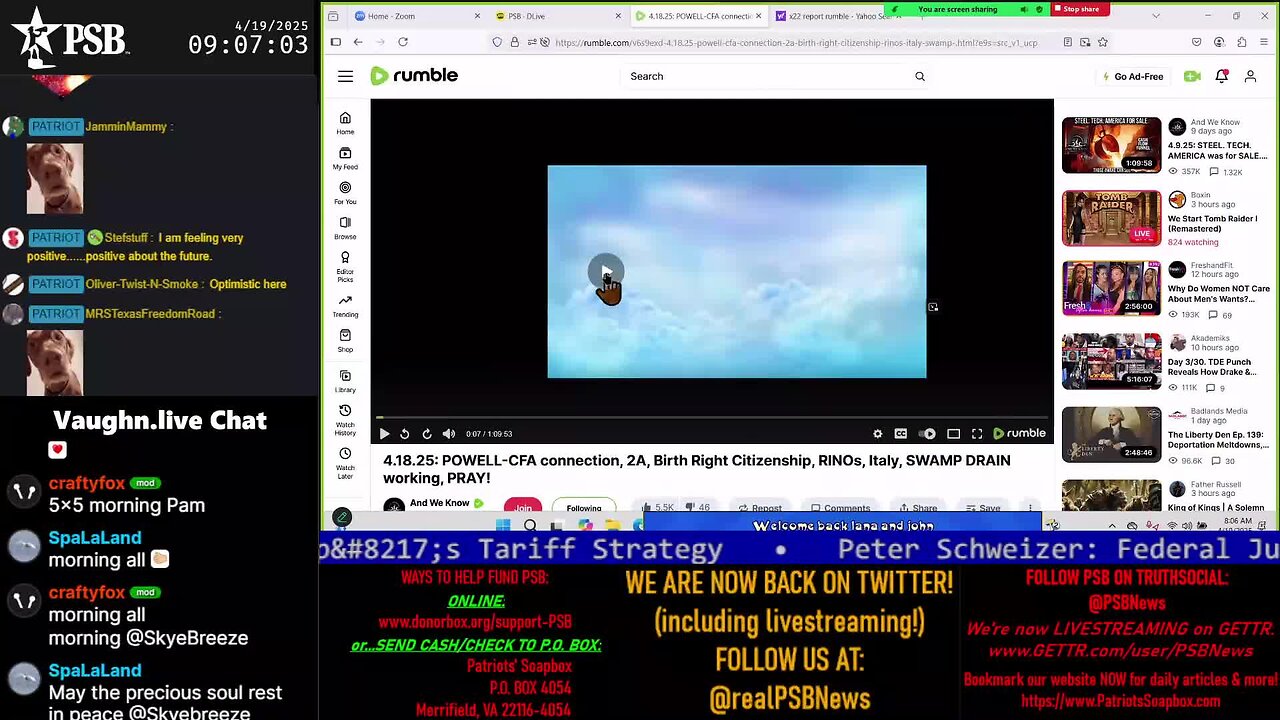1280x720 pixels.
Task: Click the rumble.com address bar
Action: 795,42
